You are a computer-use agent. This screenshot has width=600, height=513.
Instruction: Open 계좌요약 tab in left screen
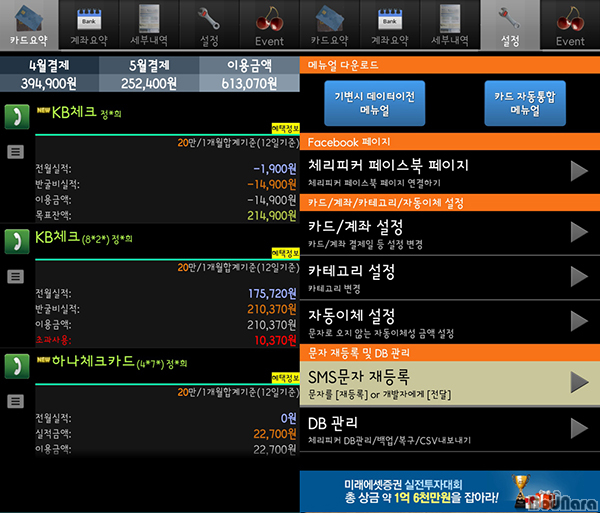tap(89, 25)
